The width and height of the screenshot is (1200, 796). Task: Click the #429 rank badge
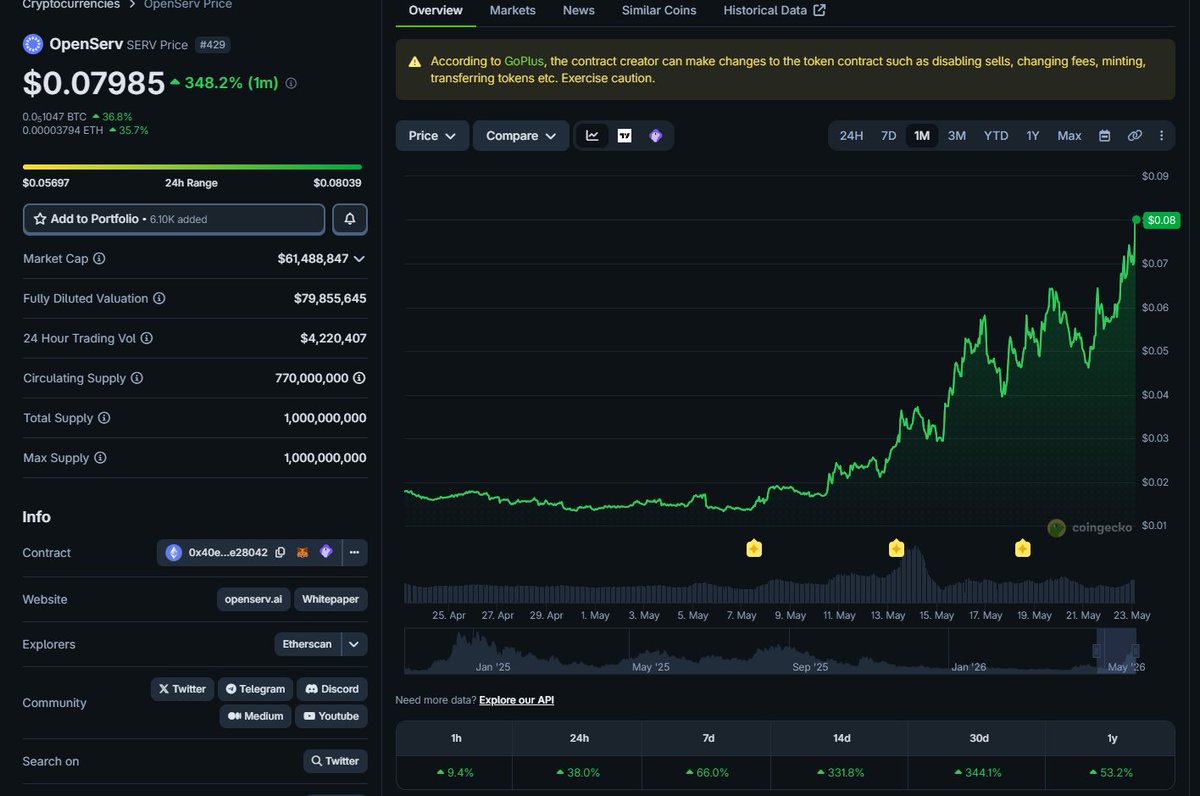coord(211,44)
